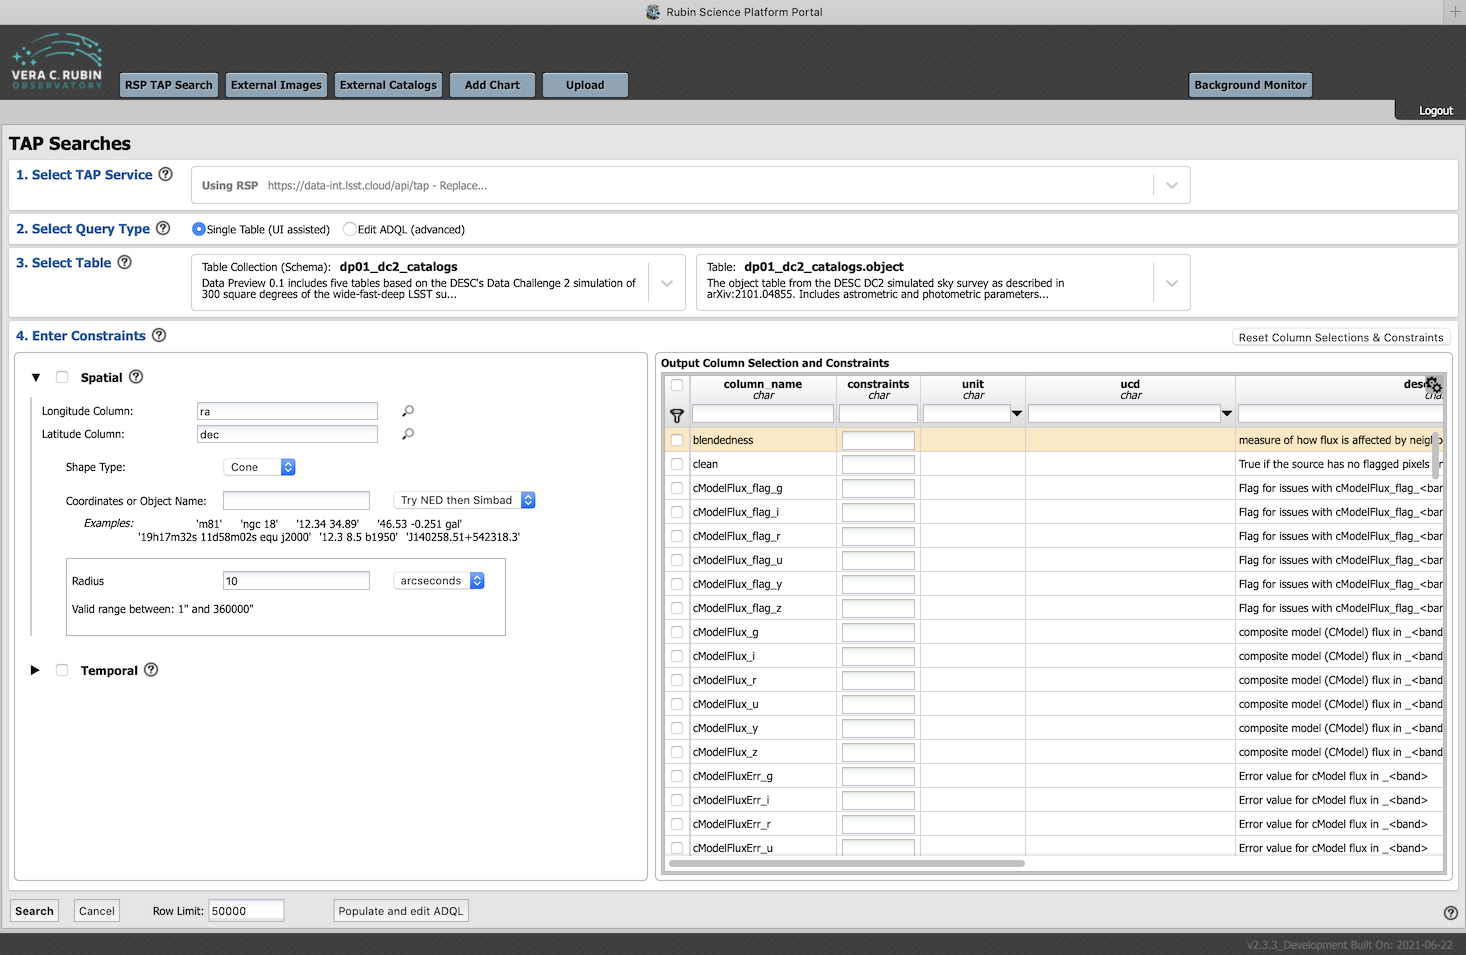Screen dimensions: 1466x955
Task: Select Edit ADQL (advanced) radio
Action: point(350,229)
